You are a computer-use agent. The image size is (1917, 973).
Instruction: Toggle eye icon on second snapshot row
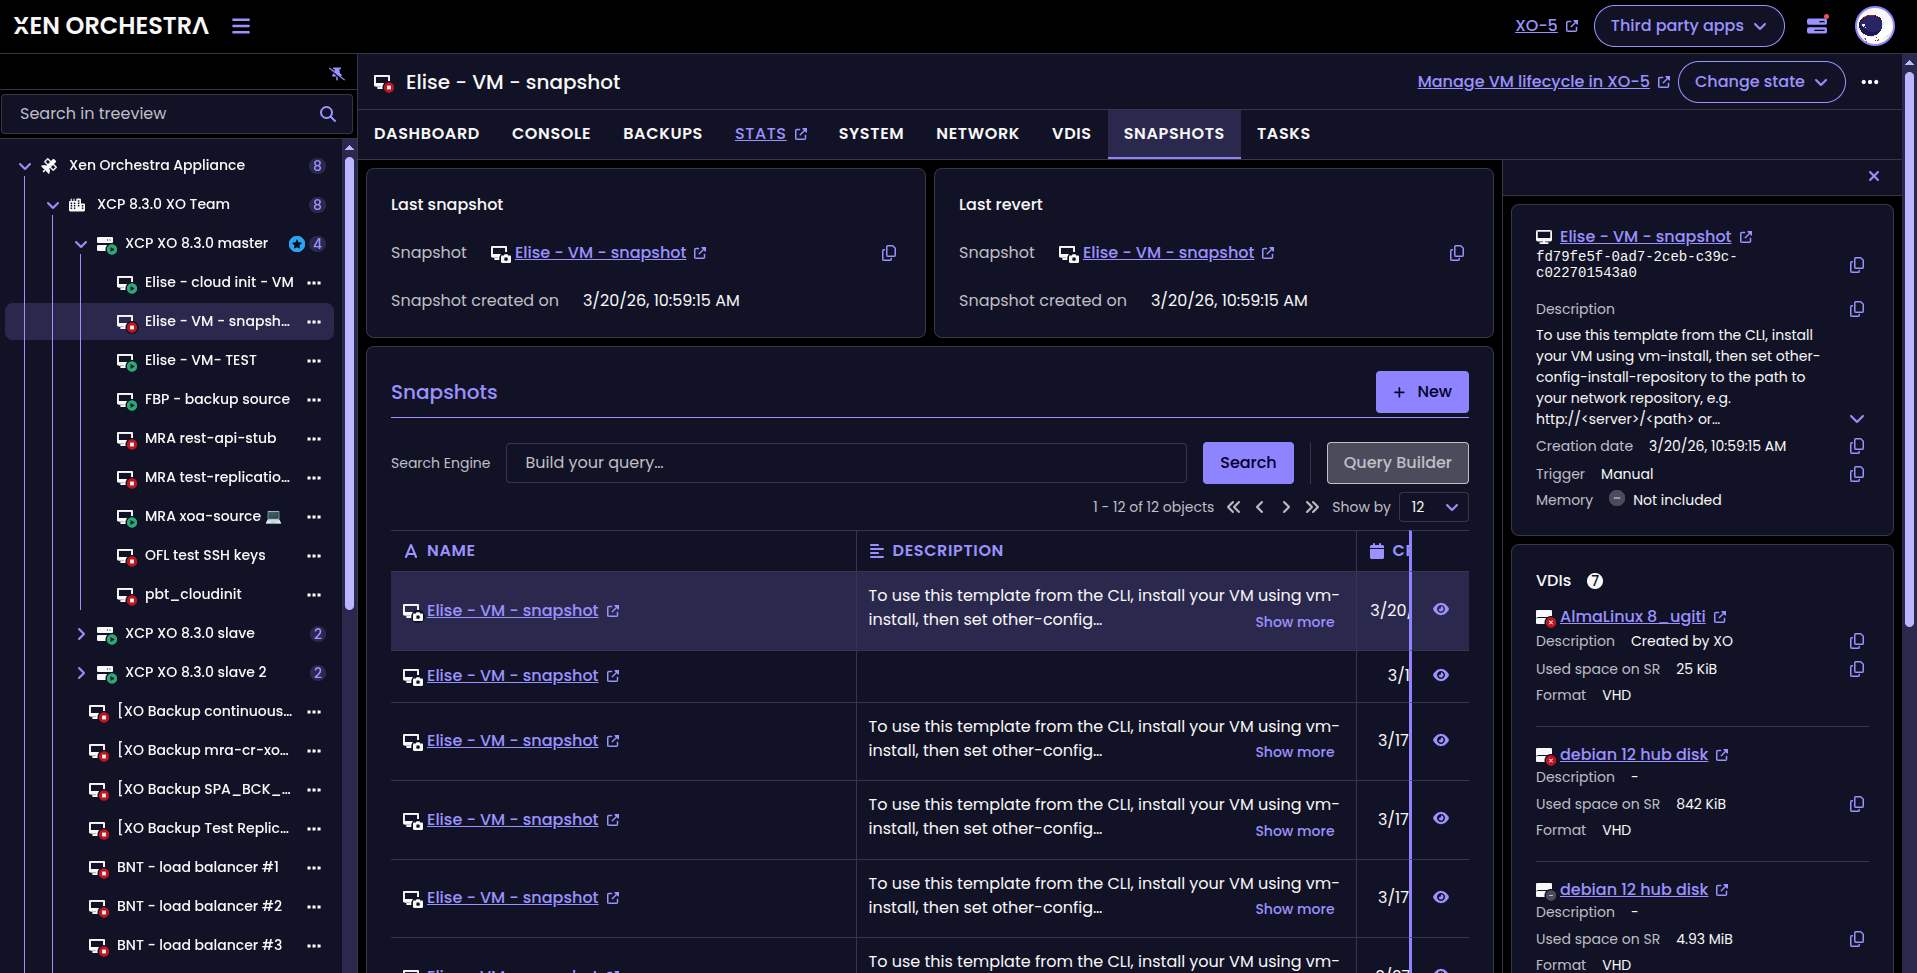[1440, 676]
